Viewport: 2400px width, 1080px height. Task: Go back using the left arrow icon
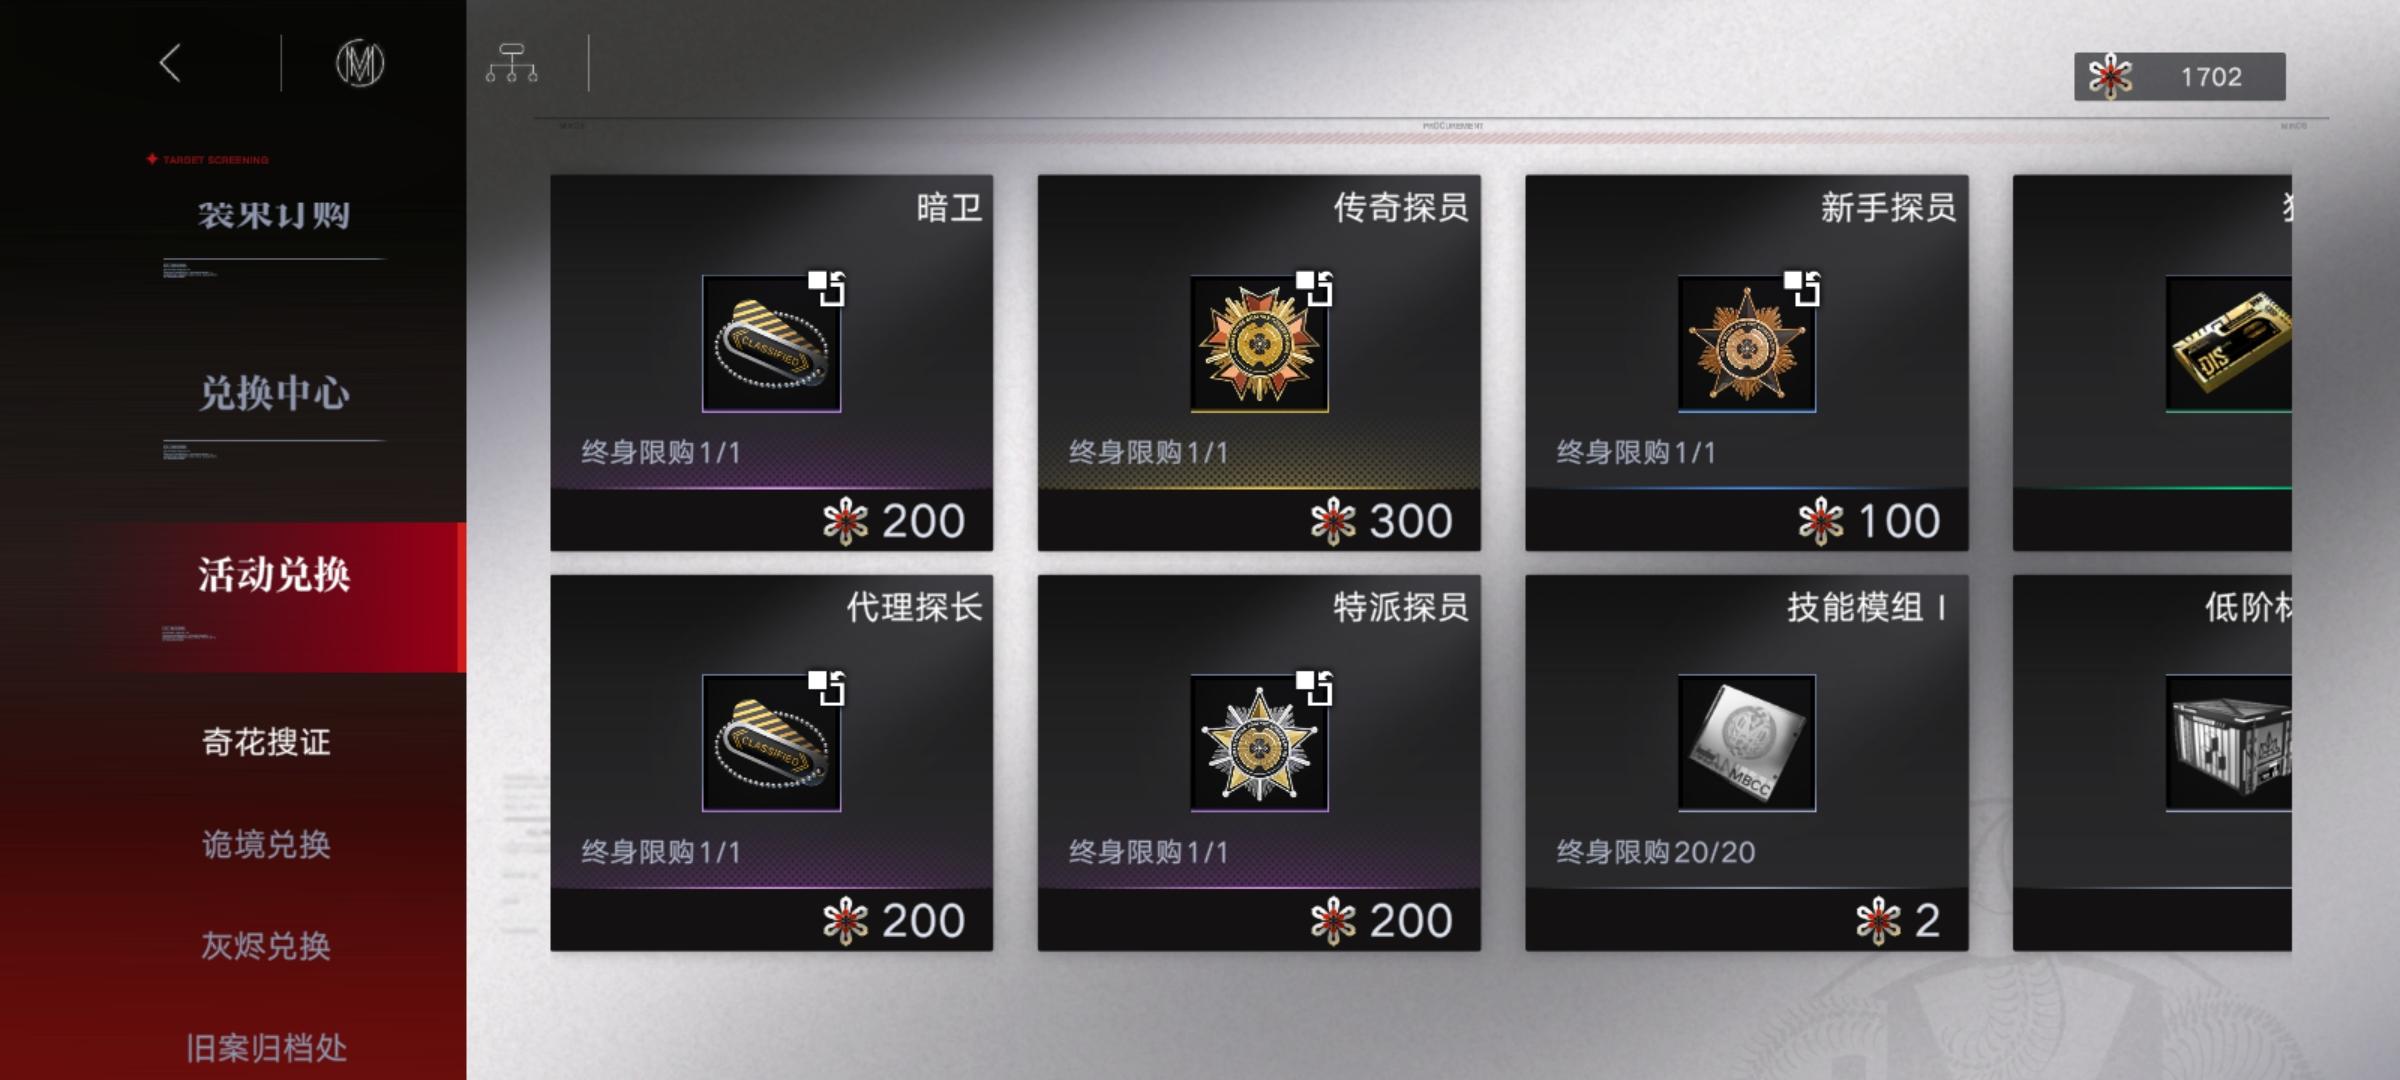(170, 63)
